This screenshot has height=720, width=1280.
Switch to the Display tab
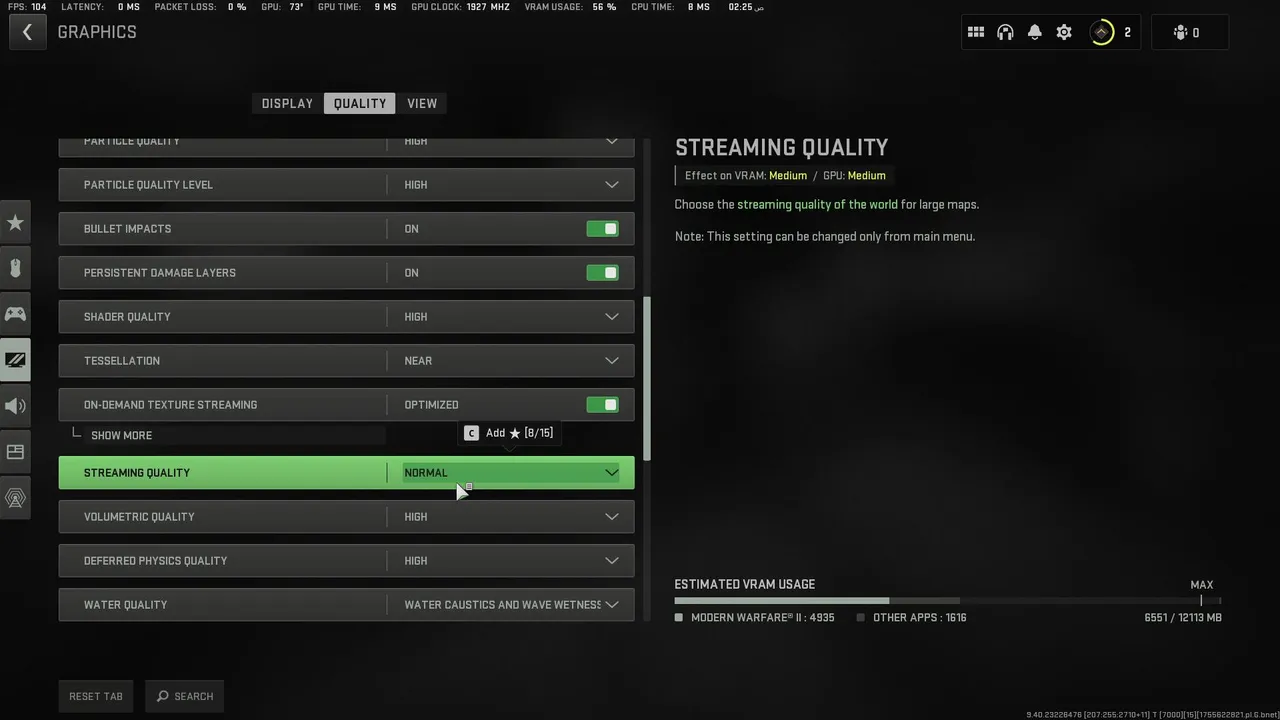click(x=287, y=103)
